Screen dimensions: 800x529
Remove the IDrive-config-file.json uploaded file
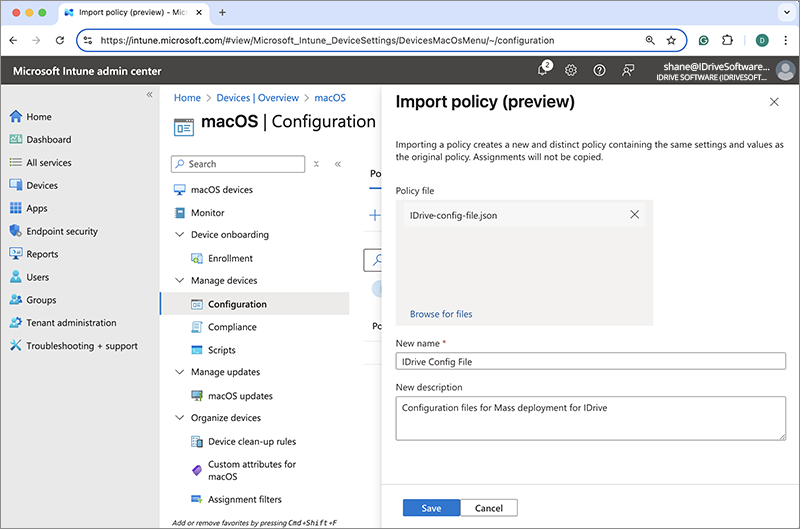634,214
